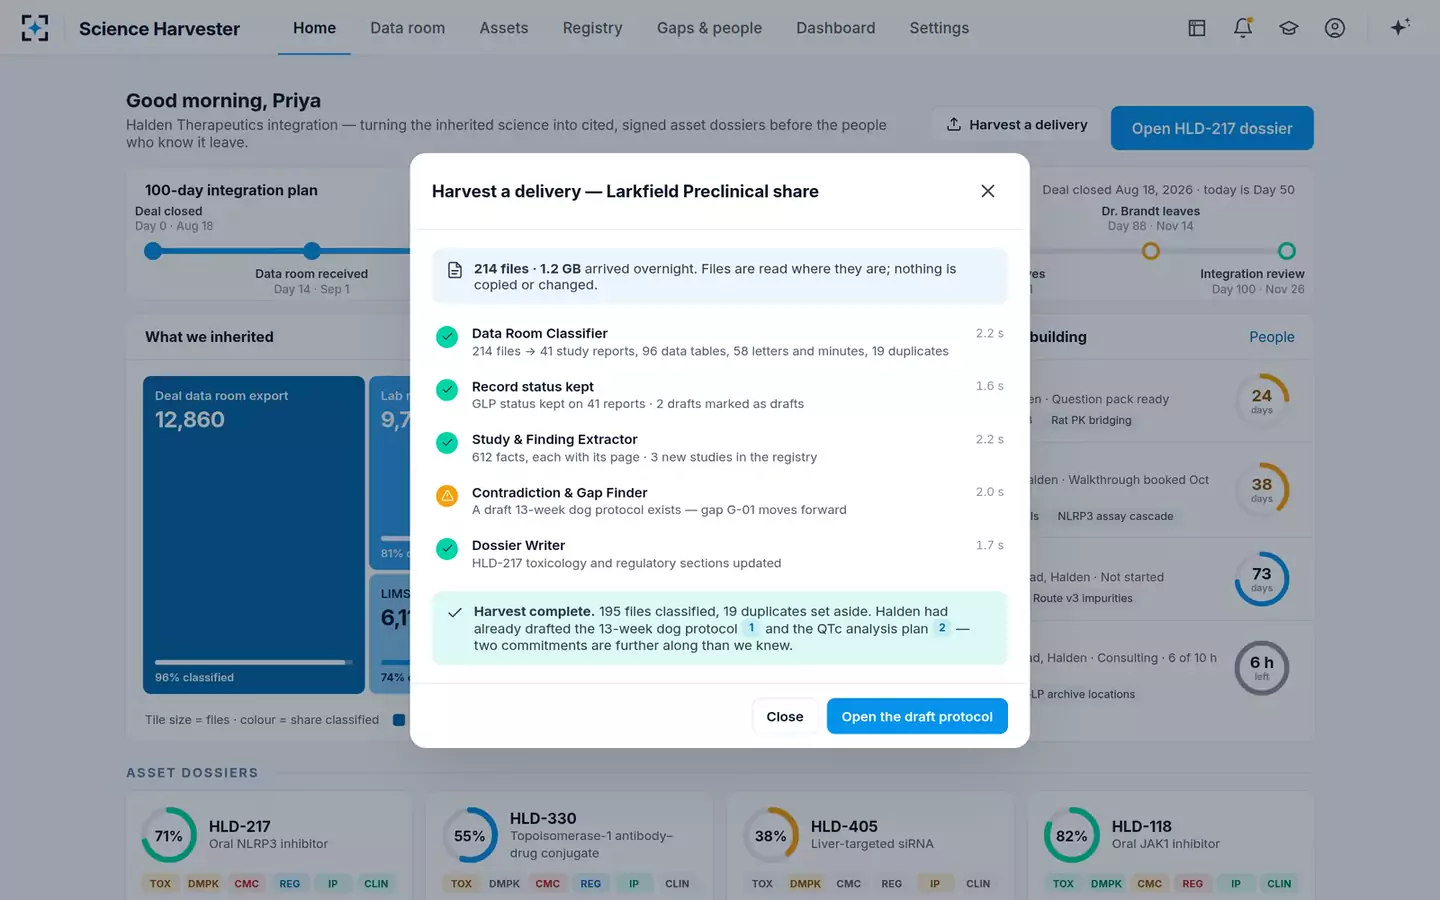This screenshot has width=1440, height=900.
Task: Click Open the draft protocol
Action: click(x=917, y=716)
